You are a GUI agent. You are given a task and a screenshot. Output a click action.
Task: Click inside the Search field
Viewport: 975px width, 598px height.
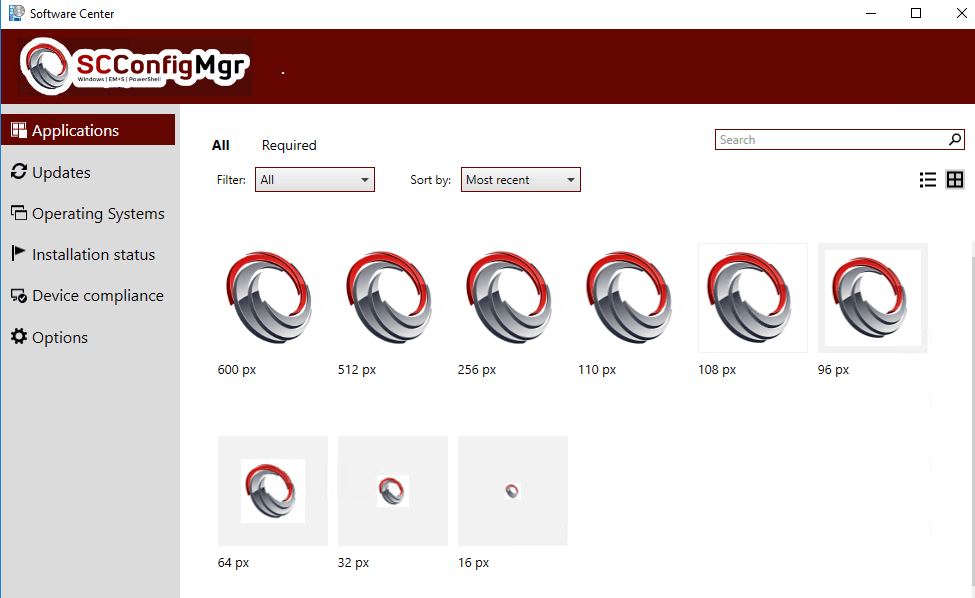click(x=820, y=139)
